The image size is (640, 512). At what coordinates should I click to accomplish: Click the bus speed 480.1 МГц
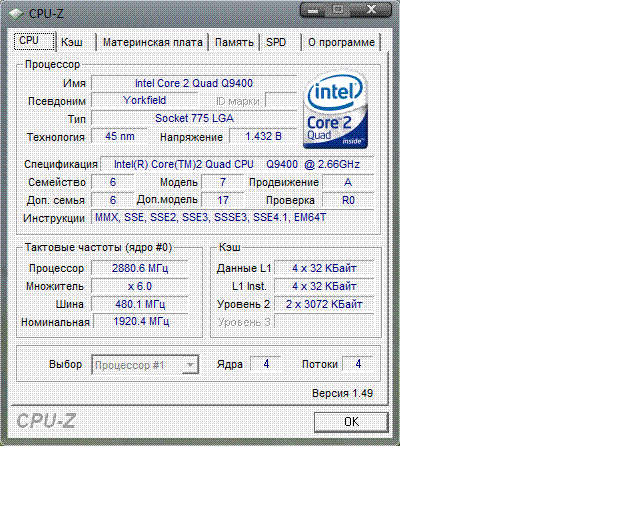140,304
